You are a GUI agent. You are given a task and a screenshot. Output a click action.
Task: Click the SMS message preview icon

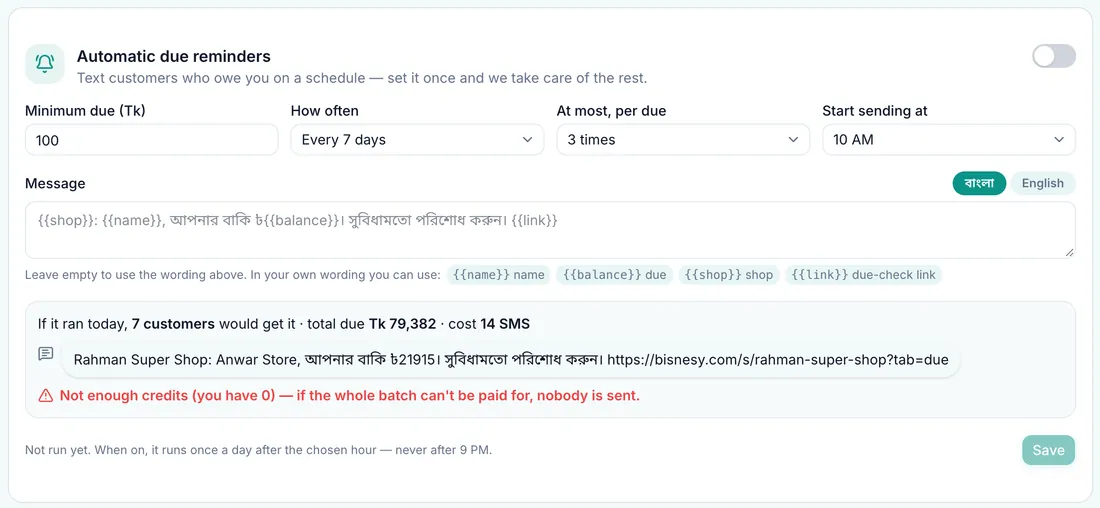[x=46, y=354]
